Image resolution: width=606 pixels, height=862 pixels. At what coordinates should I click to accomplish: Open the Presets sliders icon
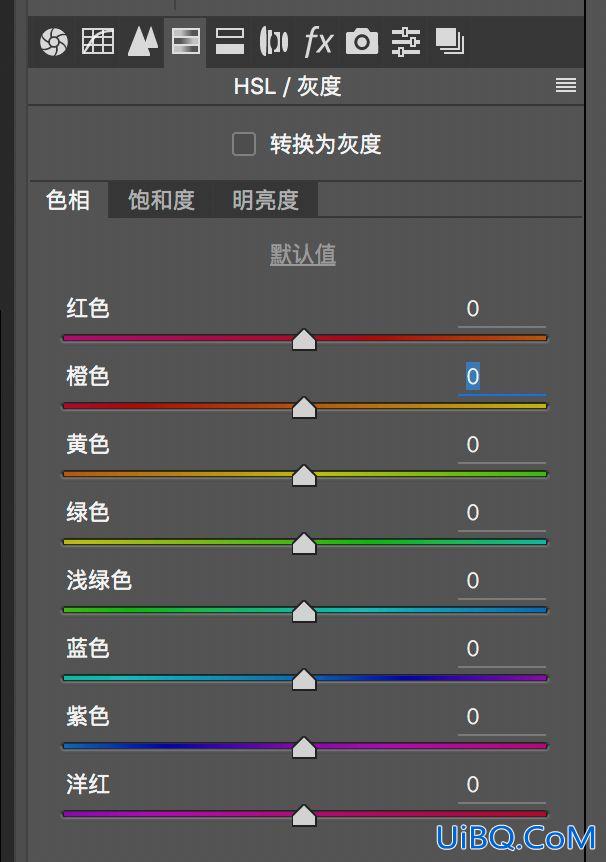(x=406, y=42)
